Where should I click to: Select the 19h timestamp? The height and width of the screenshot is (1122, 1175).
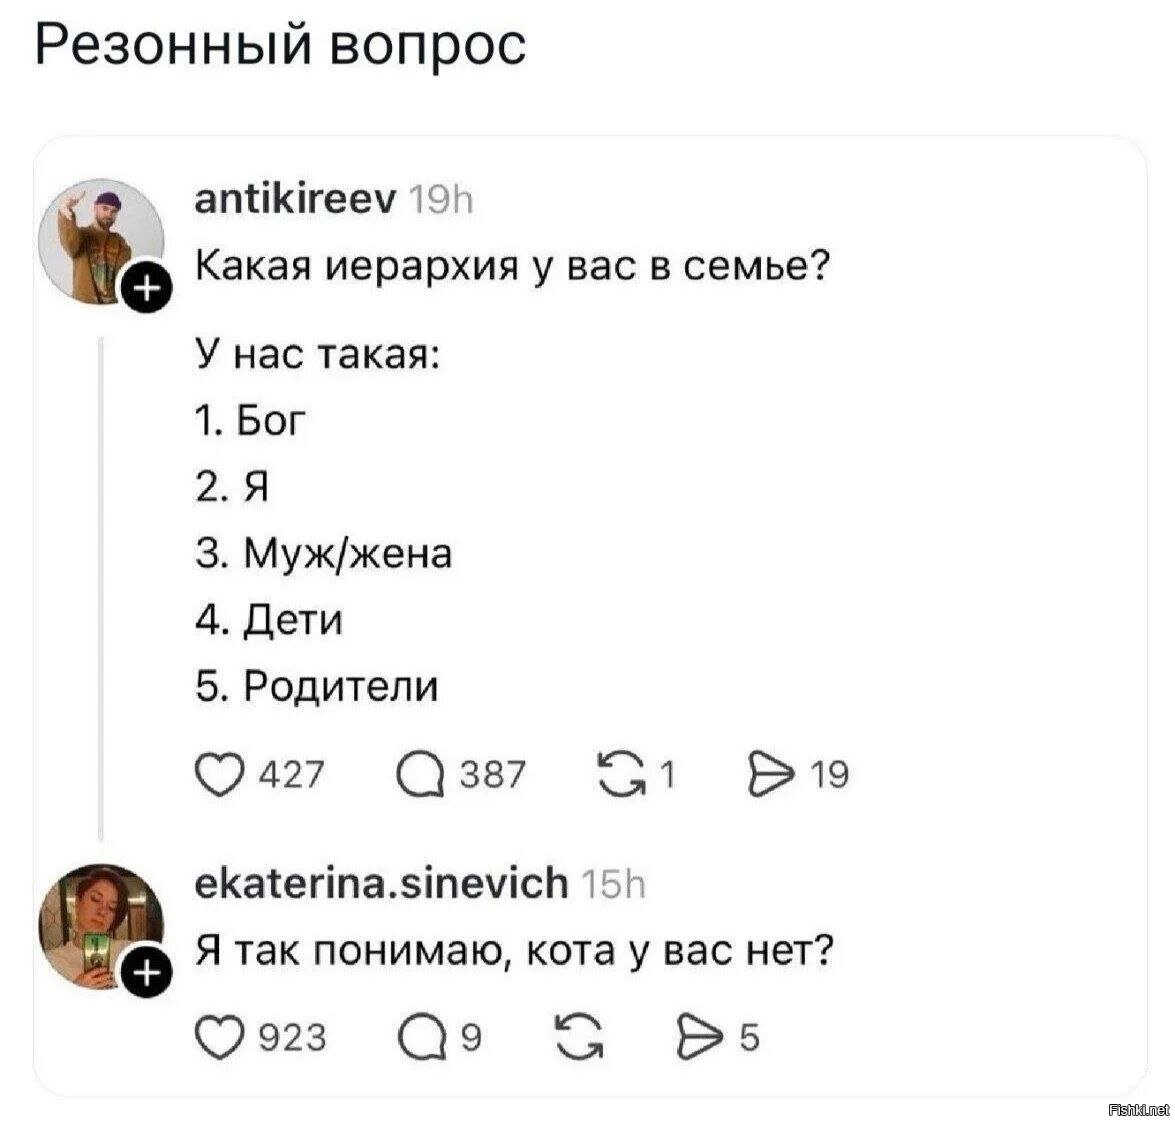(438, 198)
